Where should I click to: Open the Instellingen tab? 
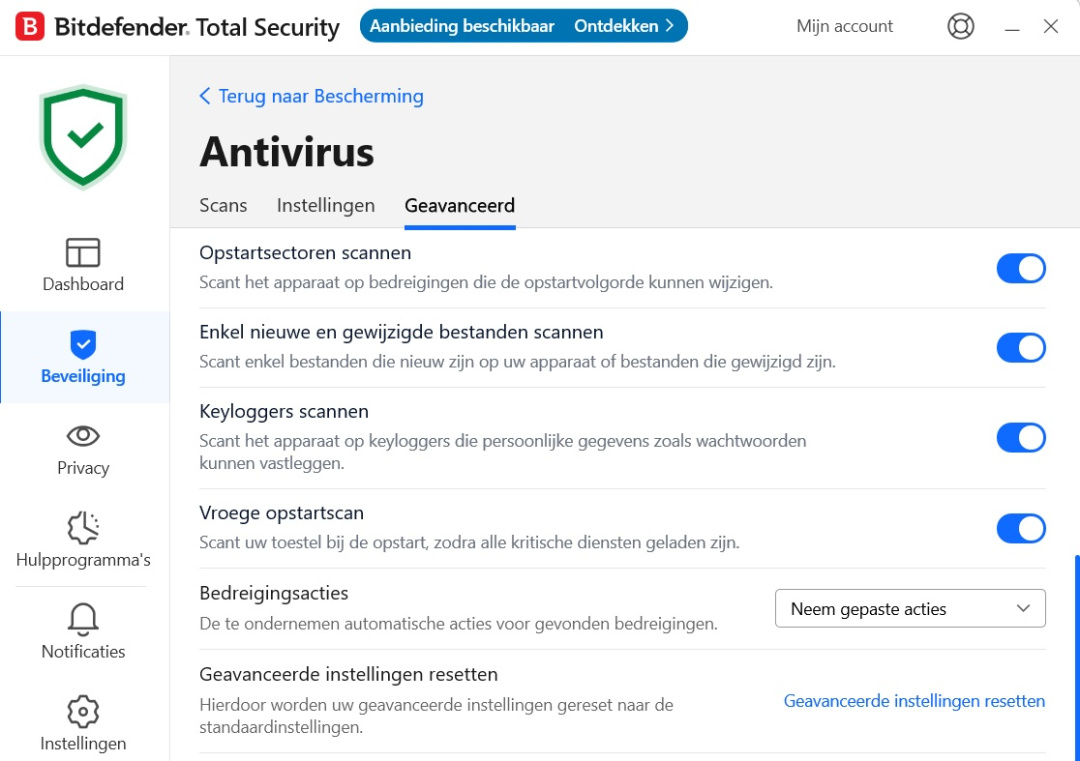pyautogui.click(x=326, y=206)
